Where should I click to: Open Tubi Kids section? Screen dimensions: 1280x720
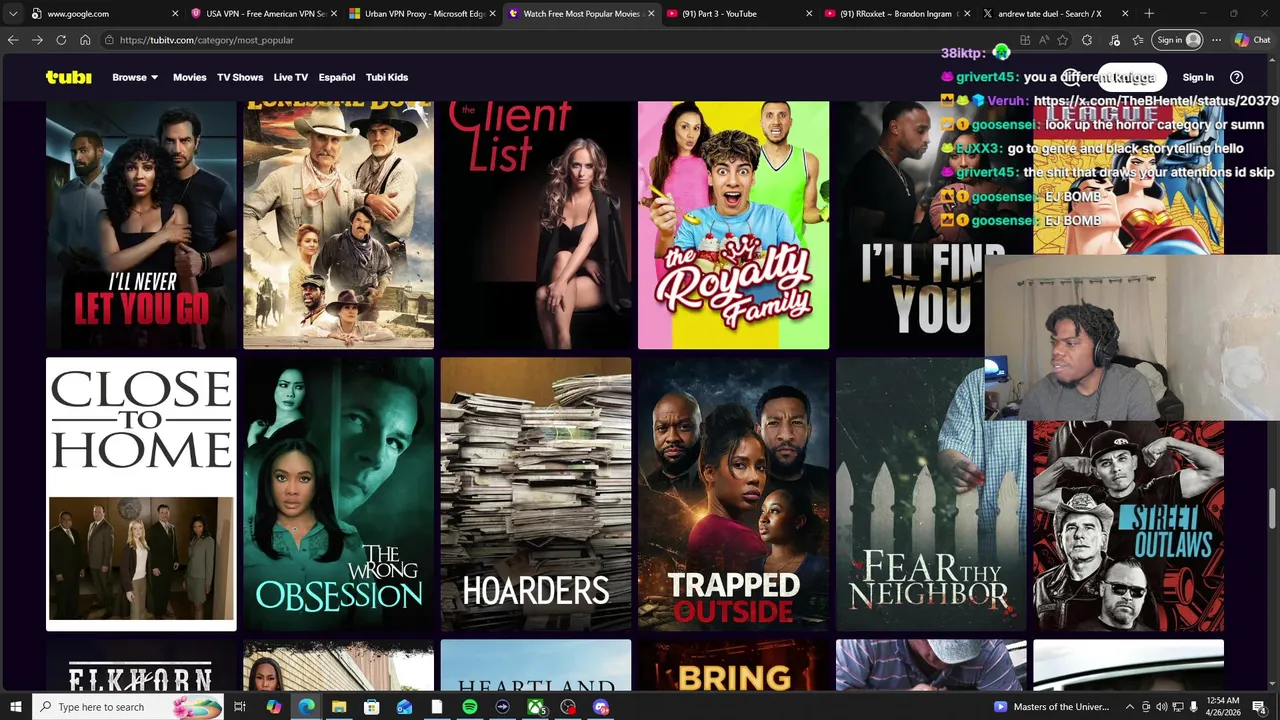[x=387, y=77]
